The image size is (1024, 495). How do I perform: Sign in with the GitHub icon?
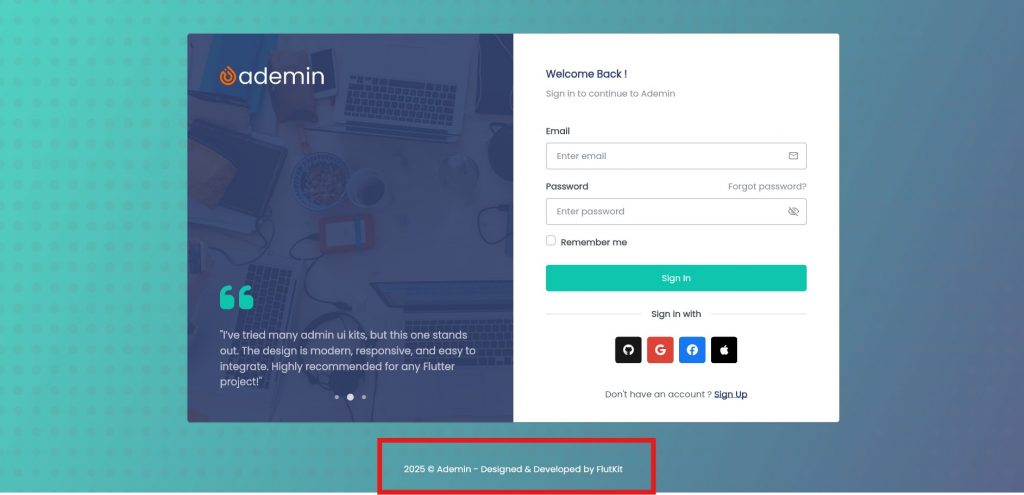coord(628,350)
